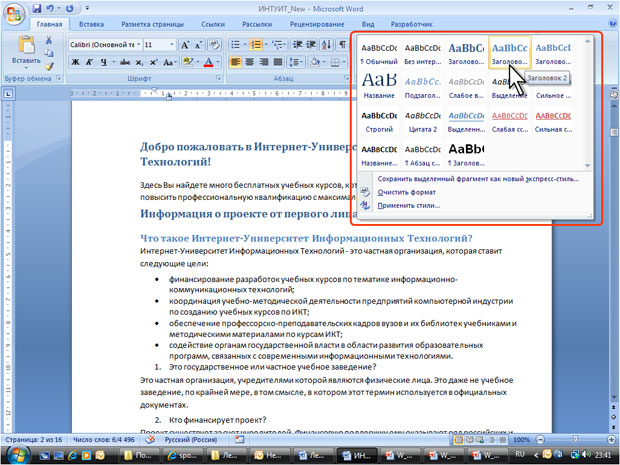Click the Clear Format eraser icon in gallery
The width and height of the screenshot is (620, 465).
pos(365,192)
